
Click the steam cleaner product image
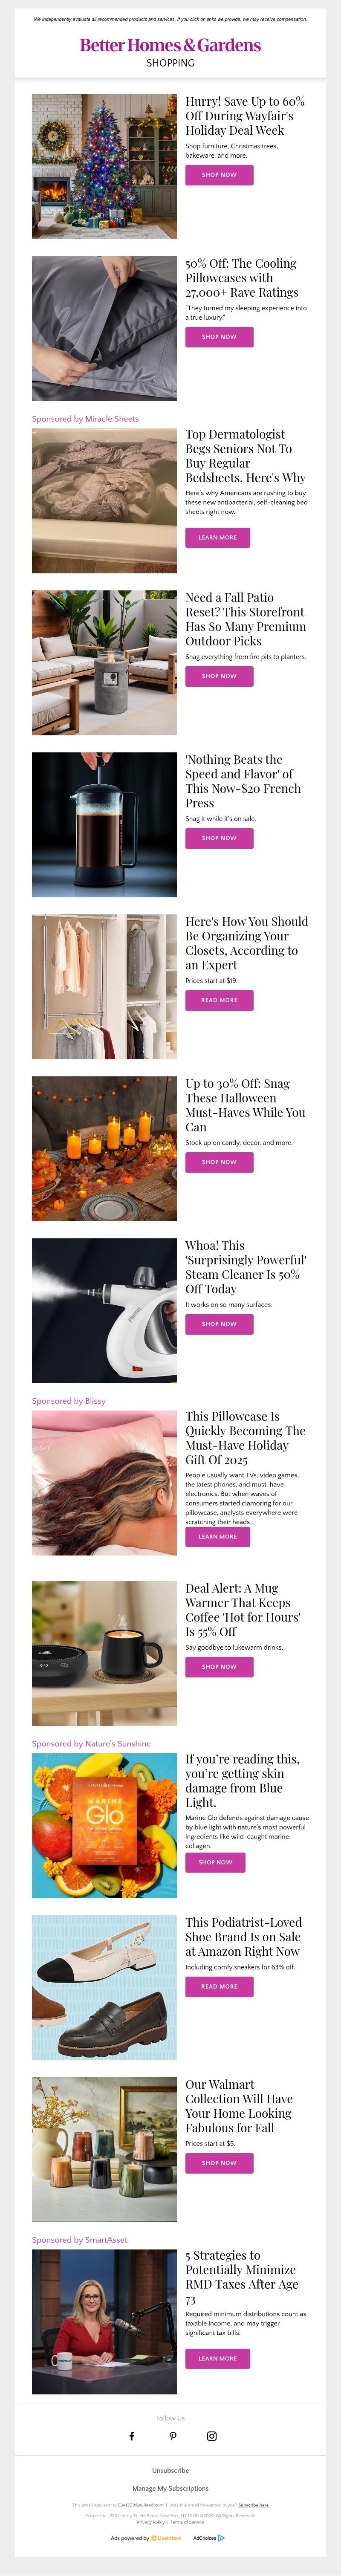[x=104, y=1311]
